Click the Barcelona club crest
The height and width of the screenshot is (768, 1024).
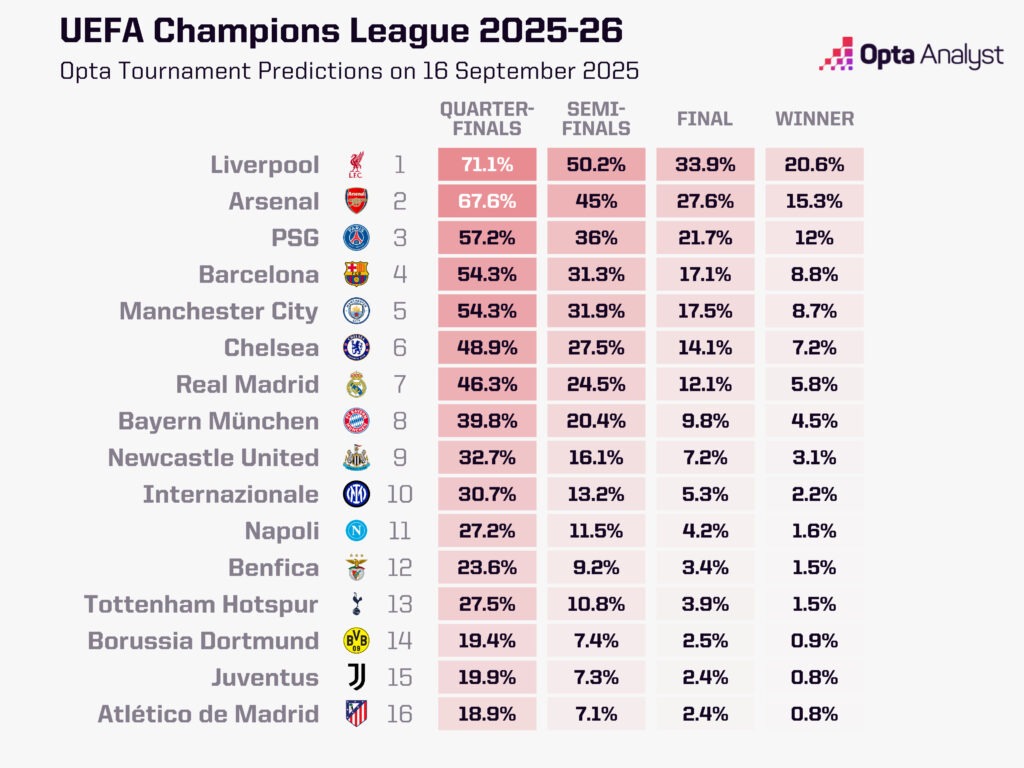point(356,274)
